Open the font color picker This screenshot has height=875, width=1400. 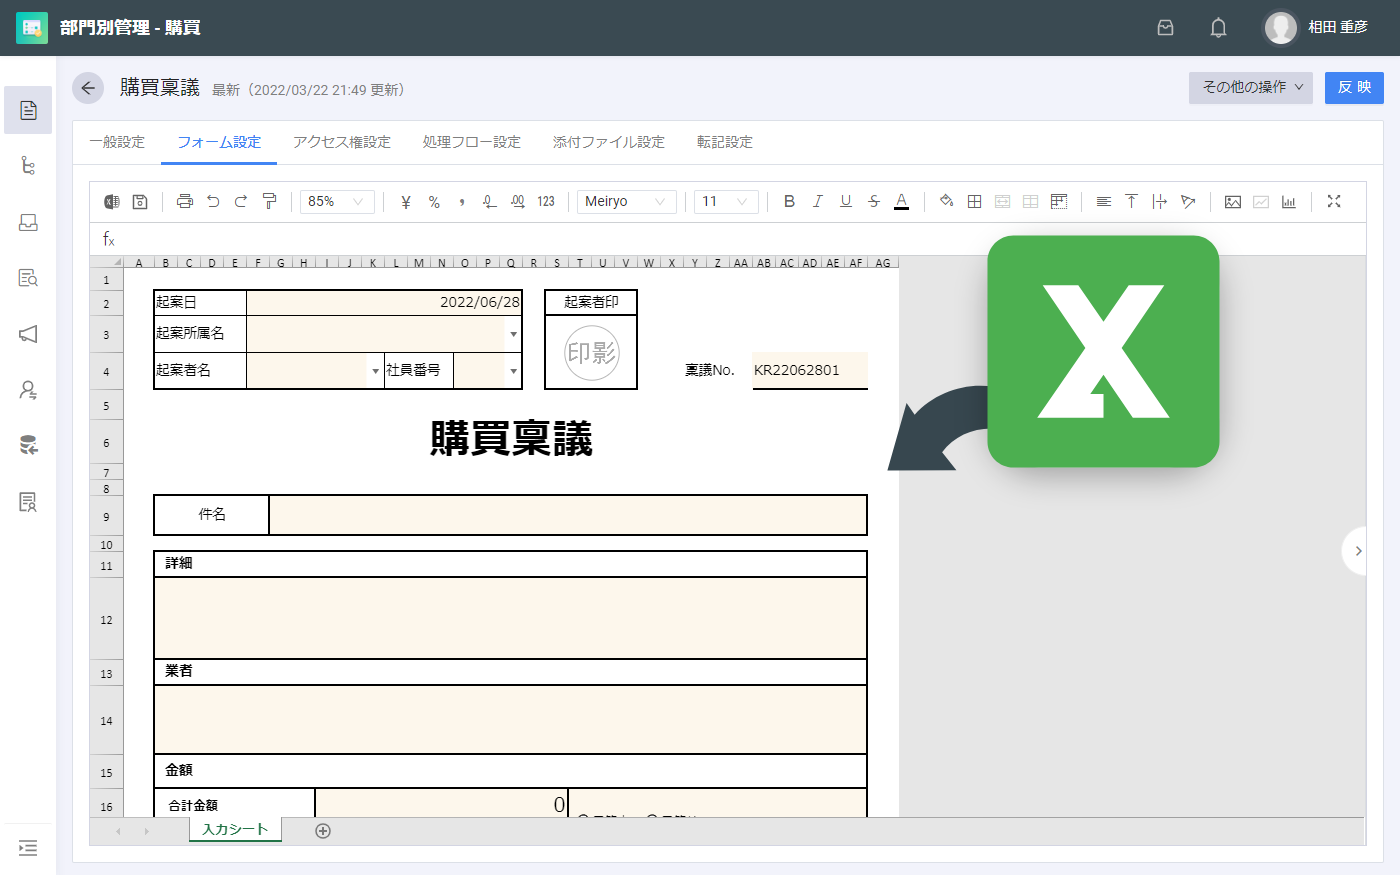coord(902,201)
